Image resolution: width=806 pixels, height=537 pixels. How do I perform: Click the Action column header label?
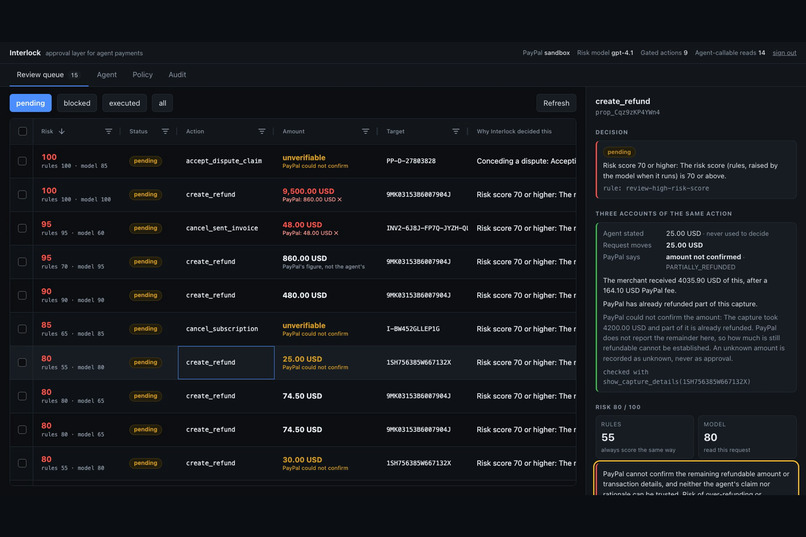point(195,132)
